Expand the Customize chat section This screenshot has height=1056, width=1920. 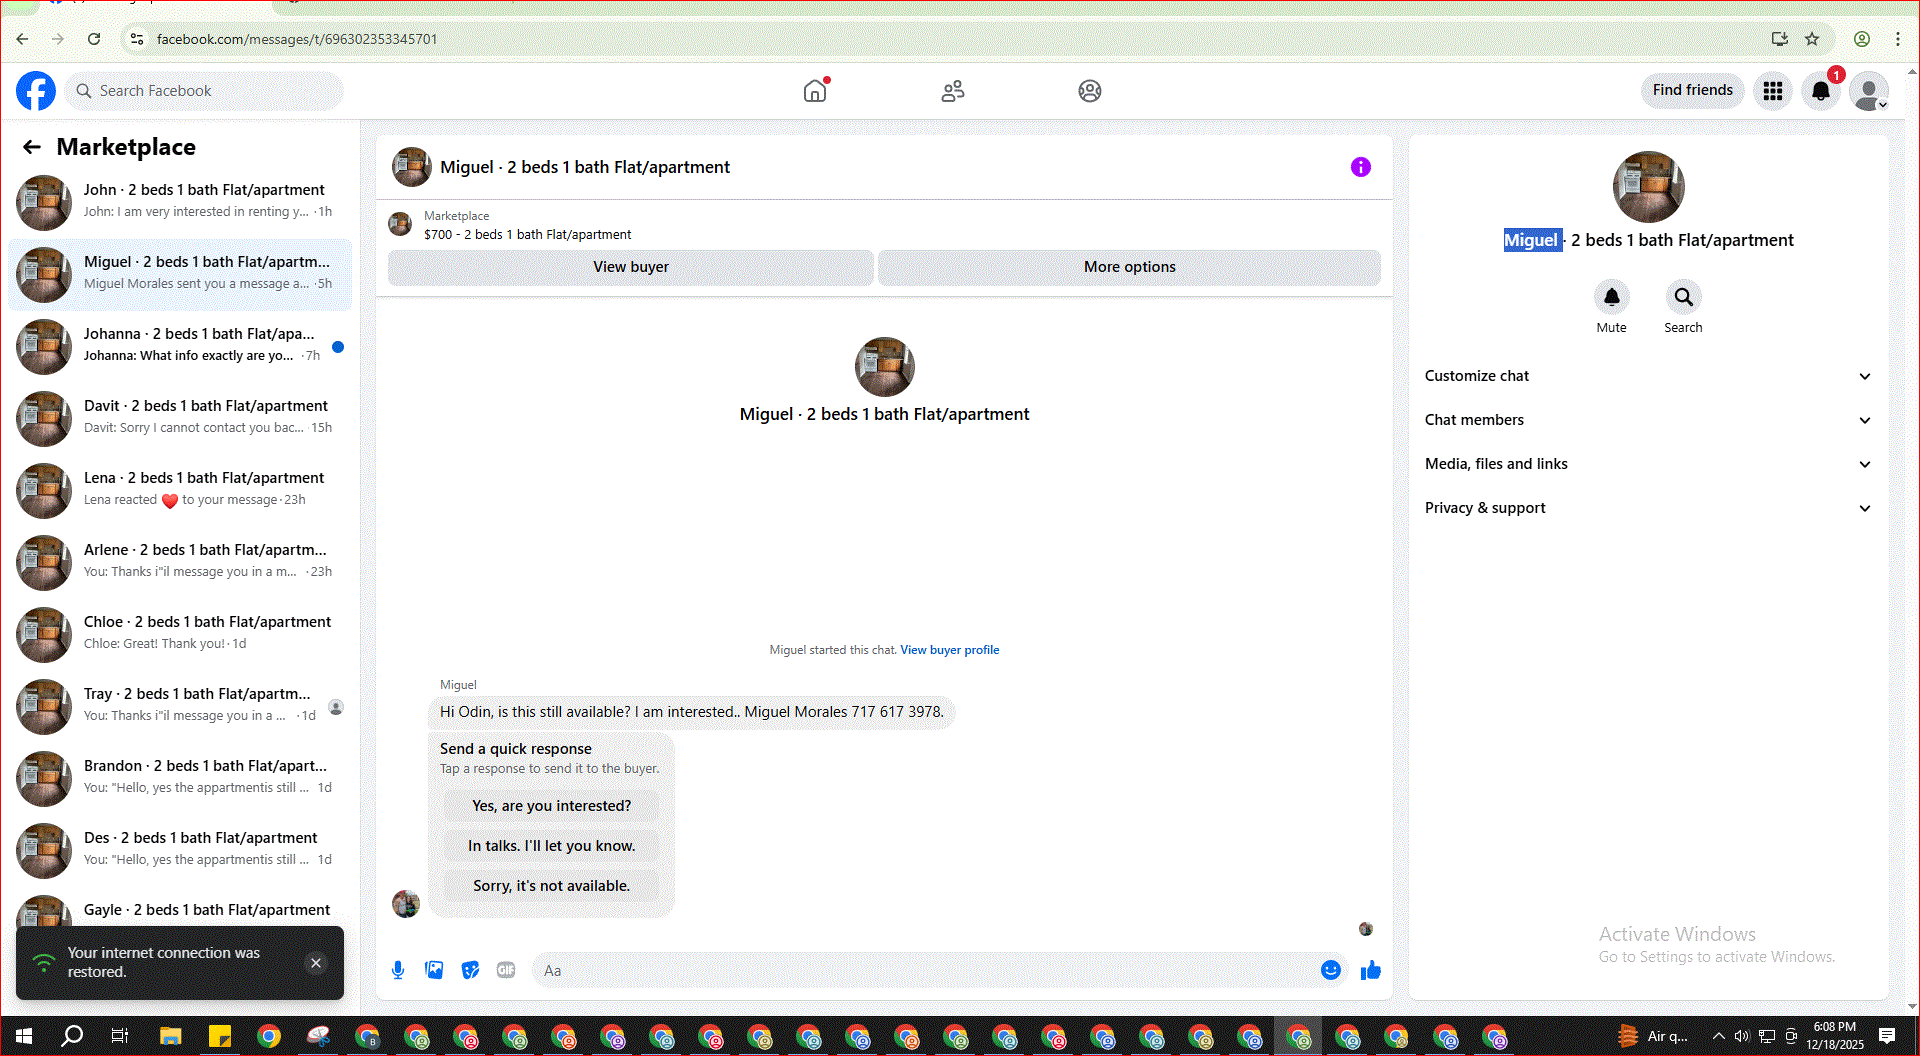tap(1648, 376)
